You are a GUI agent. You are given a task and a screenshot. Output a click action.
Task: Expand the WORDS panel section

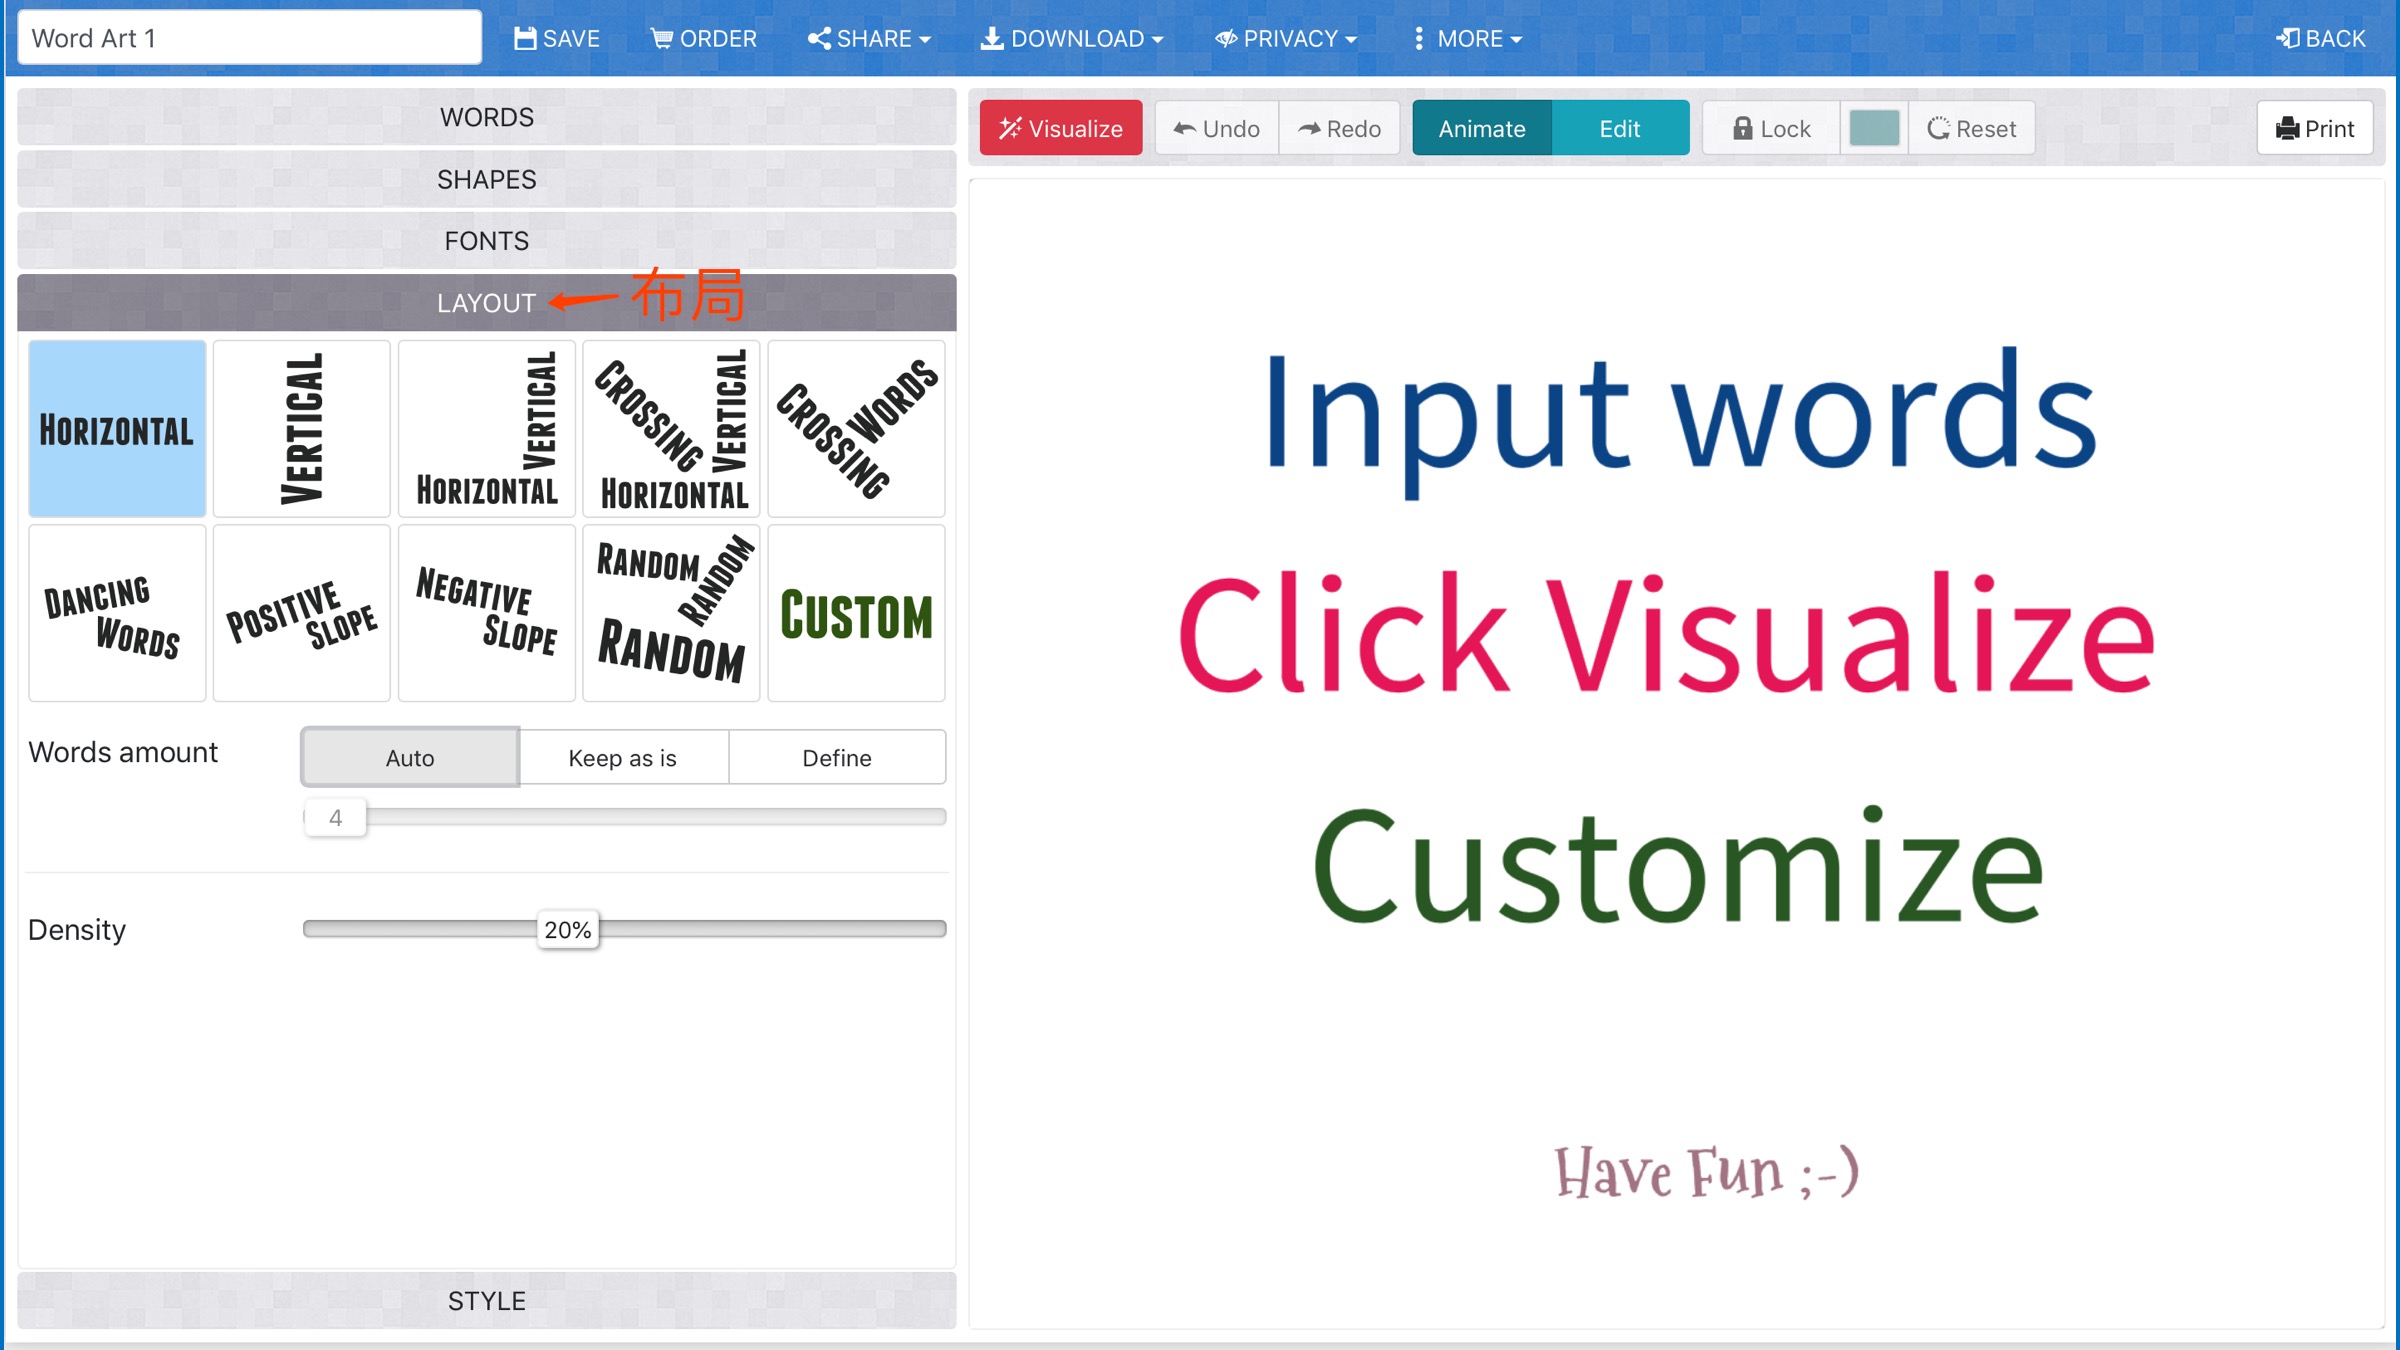click(487, 117)
